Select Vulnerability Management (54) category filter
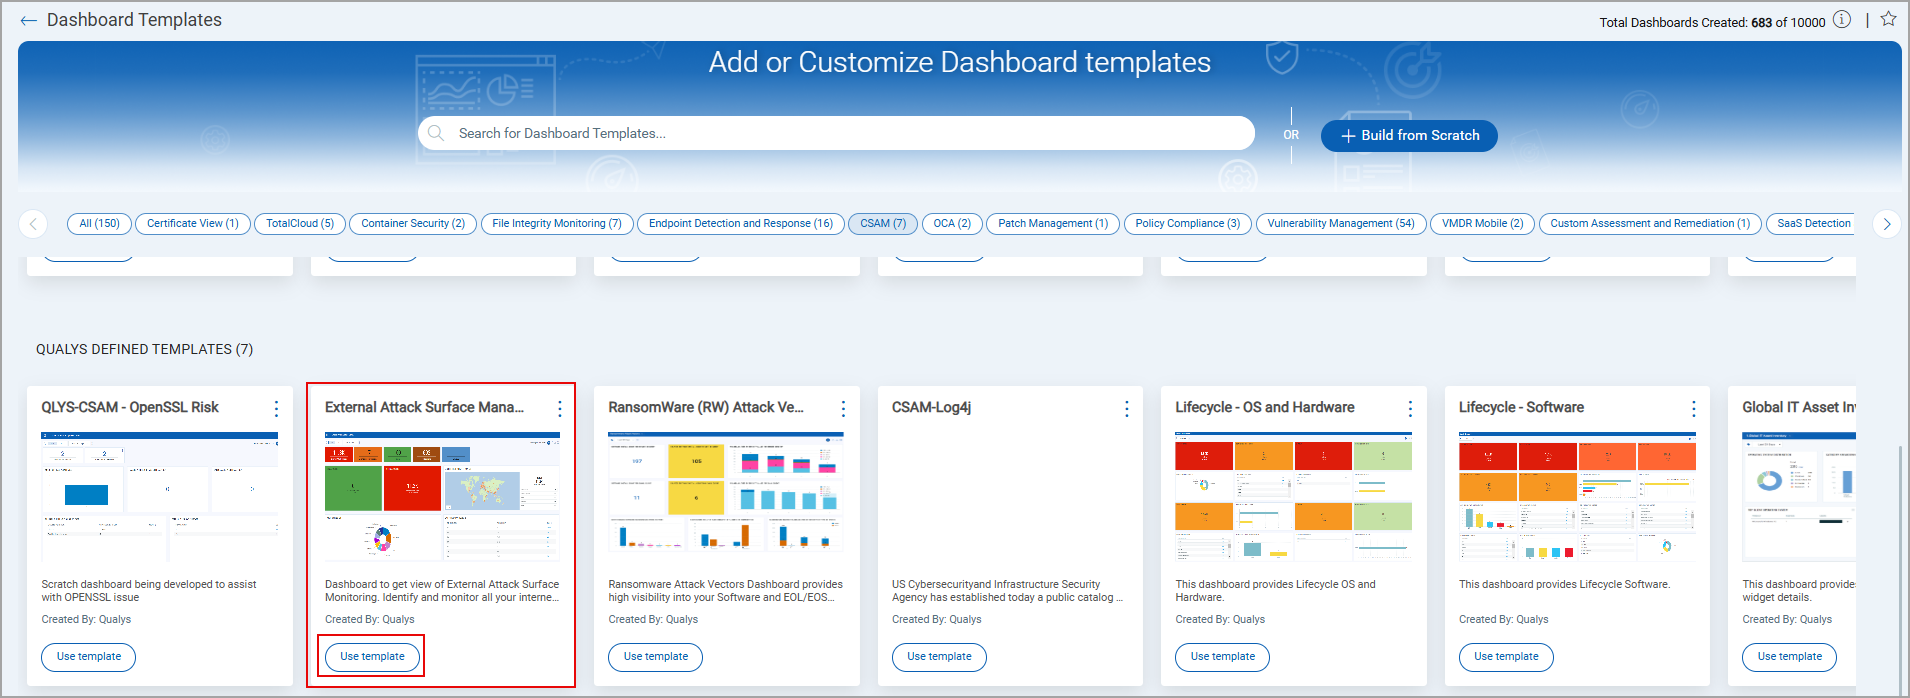The height and width of the screenshot is (698, 1910). pyautogui.click(x=1340, y=224)
